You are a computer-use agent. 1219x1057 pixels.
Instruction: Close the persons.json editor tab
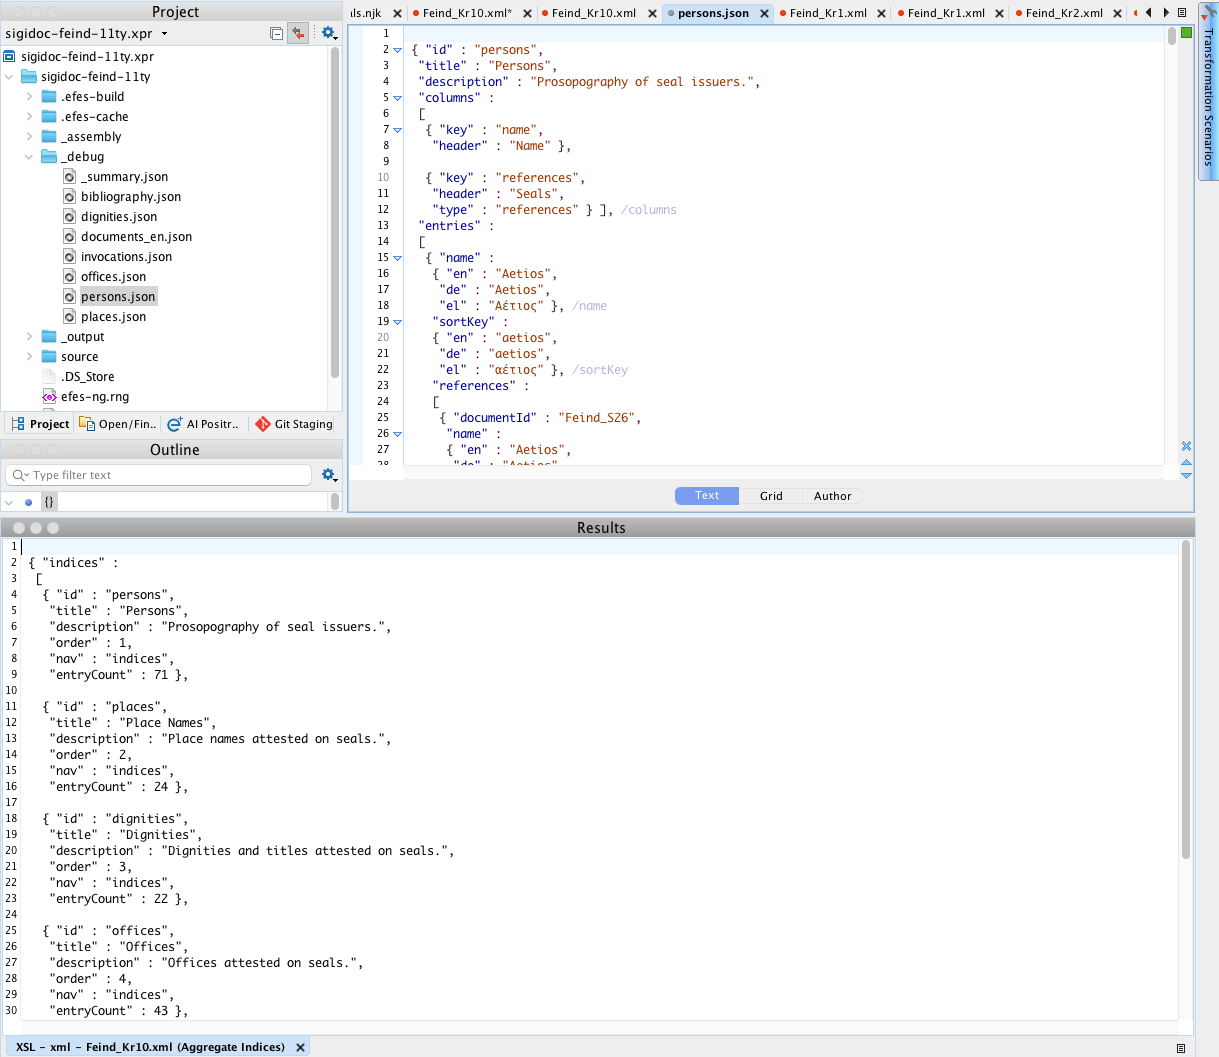(x=764, y=14)
